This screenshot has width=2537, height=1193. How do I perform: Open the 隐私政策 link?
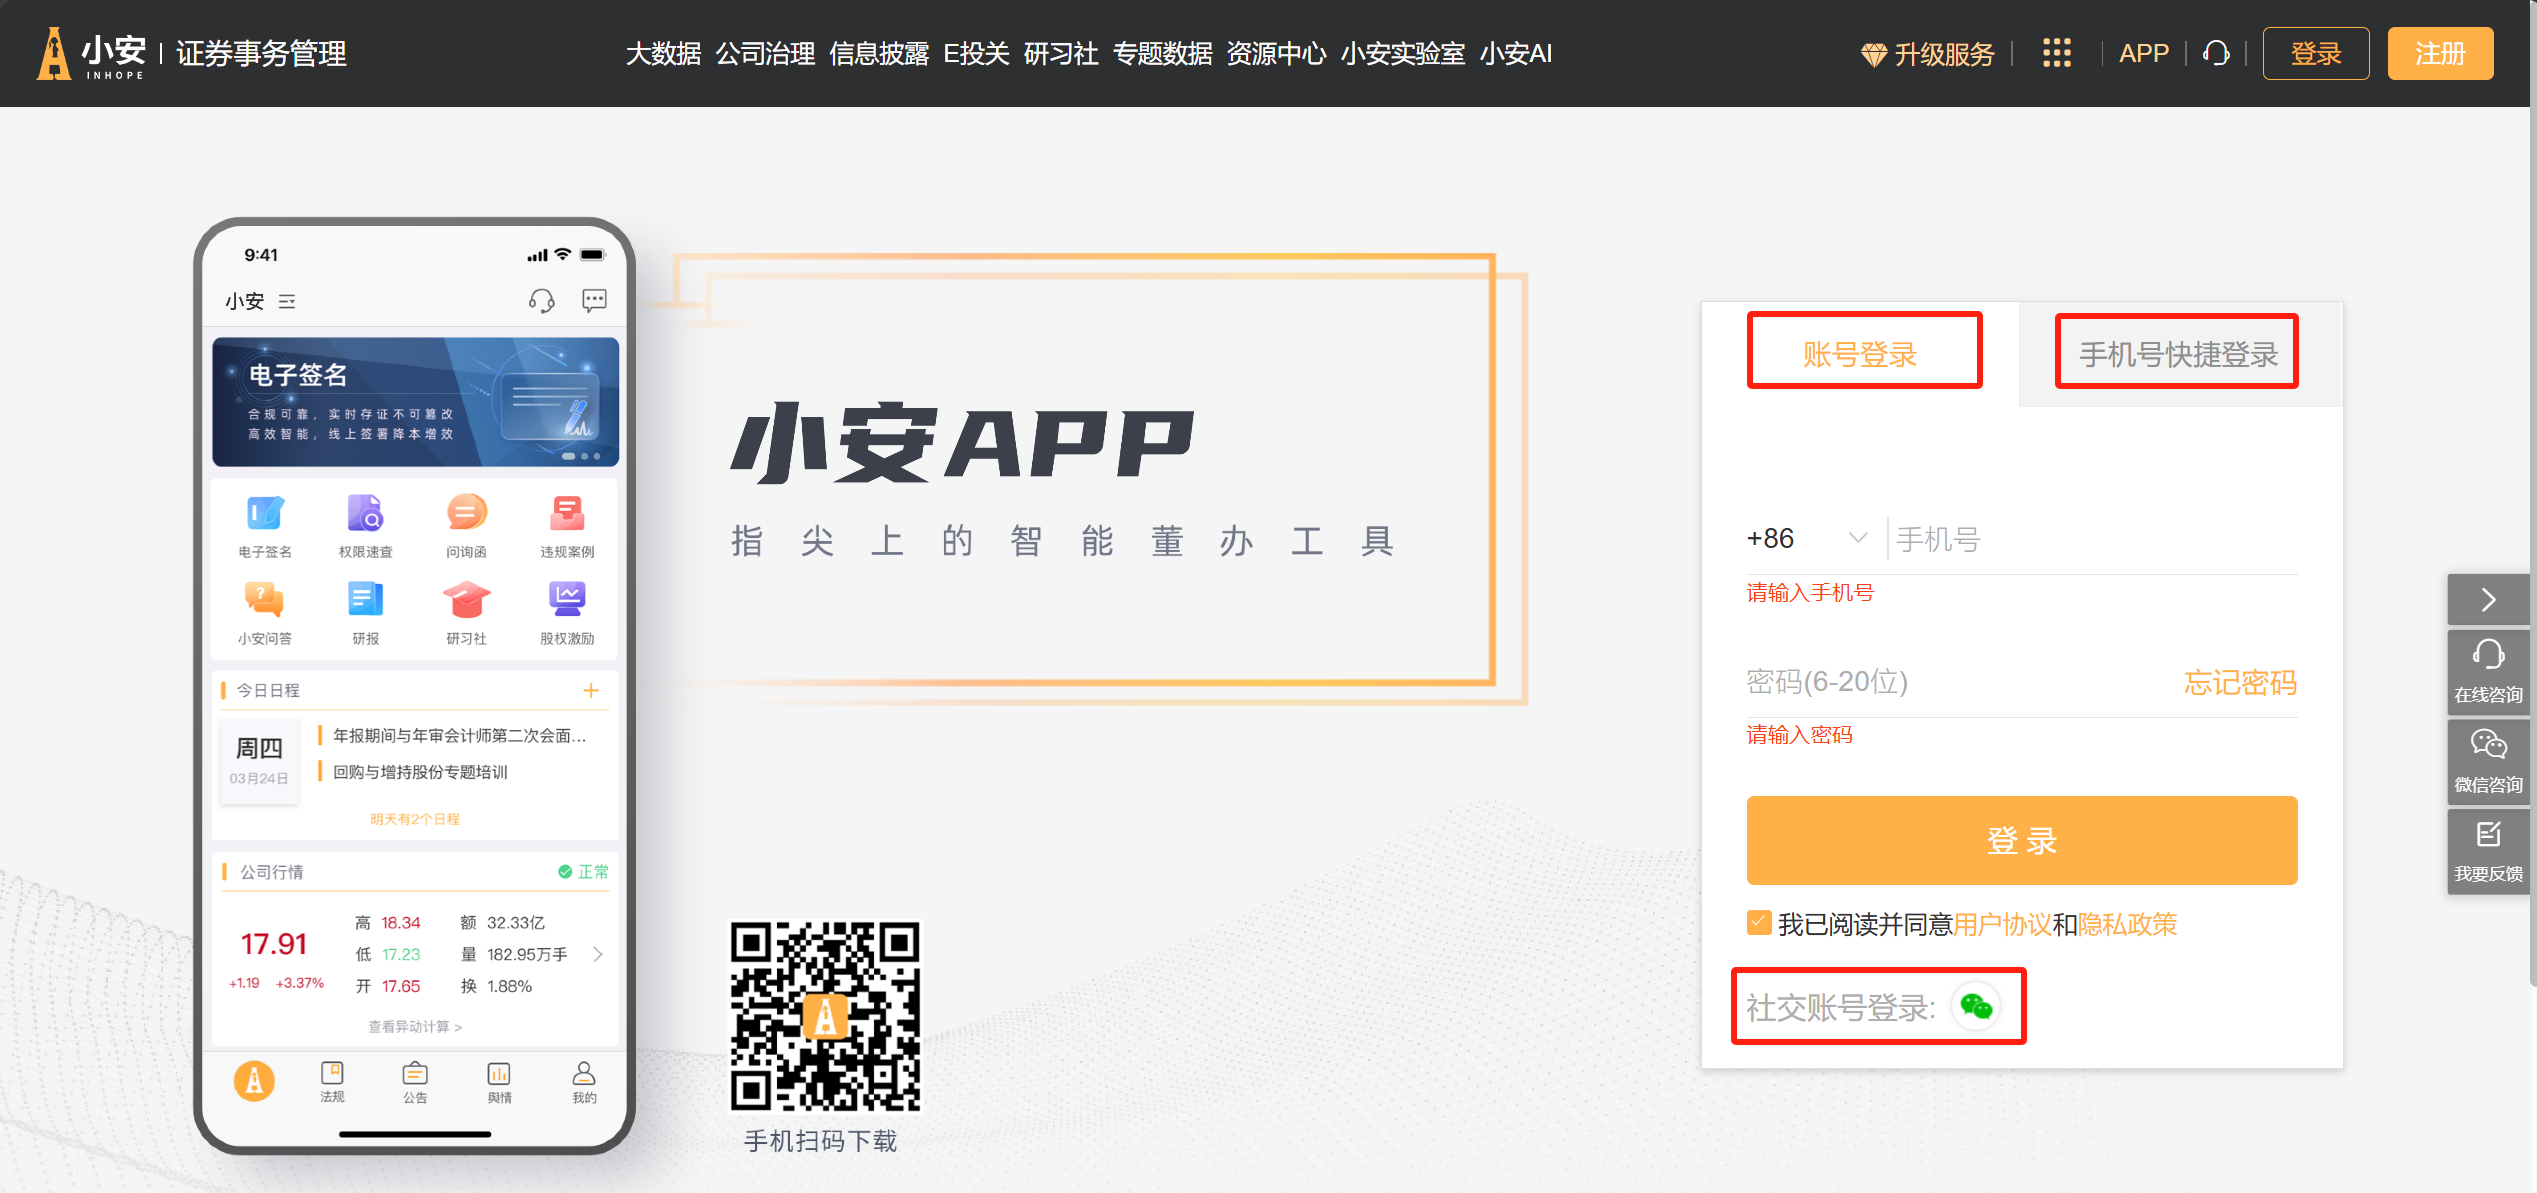click(x=2127, y=924)
